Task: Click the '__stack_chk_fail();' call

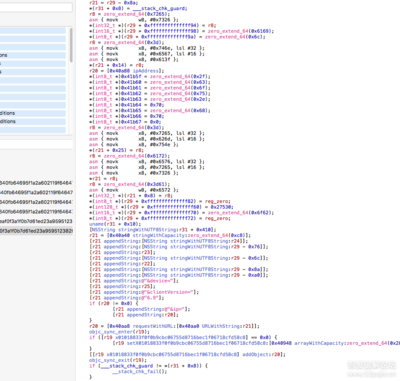Action: 139,371
